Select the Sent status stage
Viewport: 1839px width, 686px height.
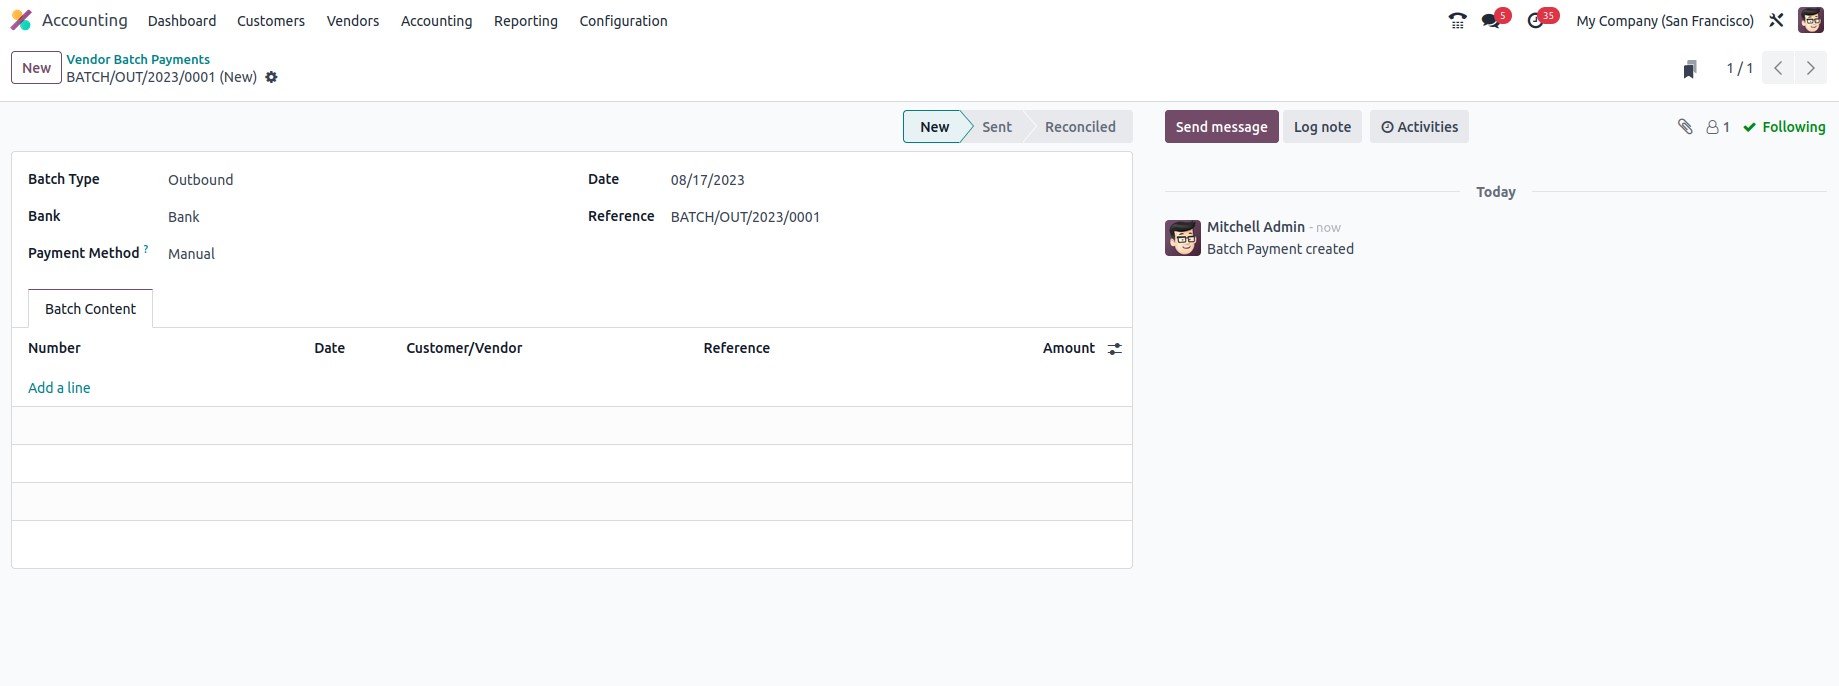point(997,127)
